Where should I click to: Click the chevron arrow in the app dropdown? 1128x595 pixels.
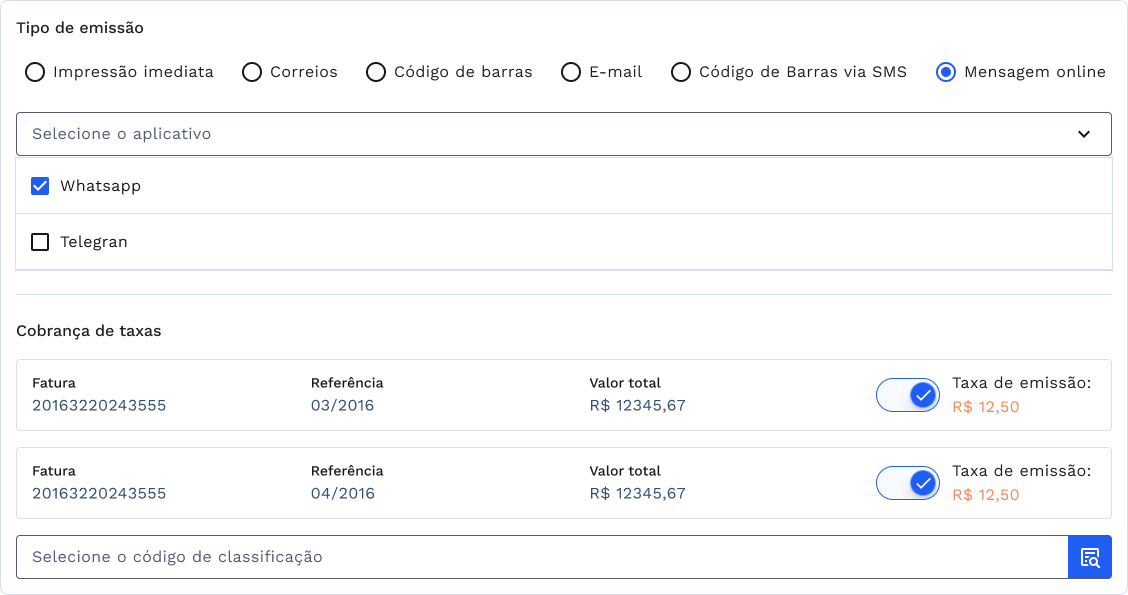(1084, 134)
